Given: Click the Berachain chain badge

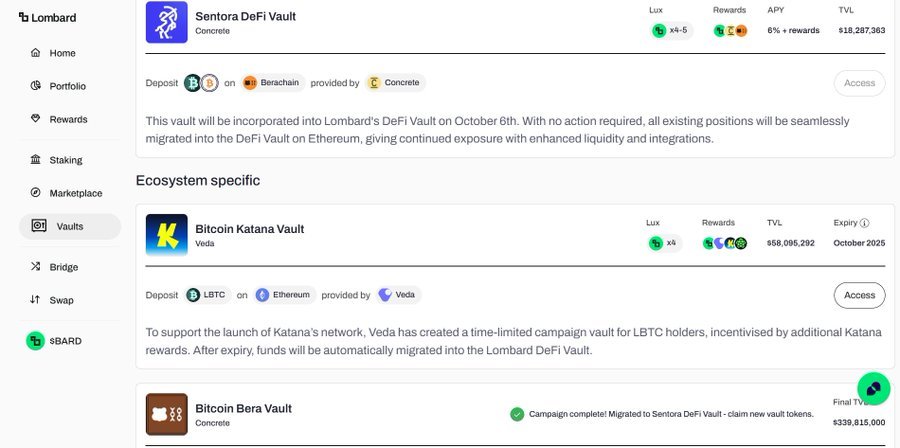Looking at the screenshot, I should tap(271, 83).
